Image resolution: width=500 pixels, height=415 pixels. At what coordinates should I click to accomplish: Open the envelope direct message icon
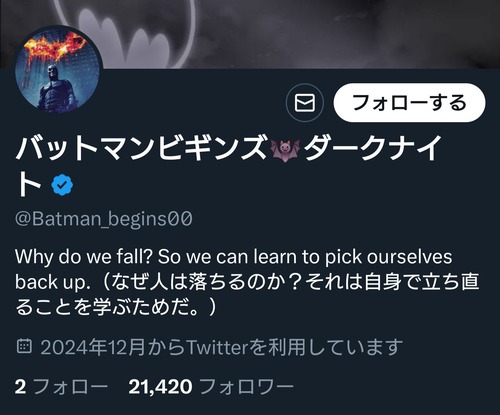305,103
